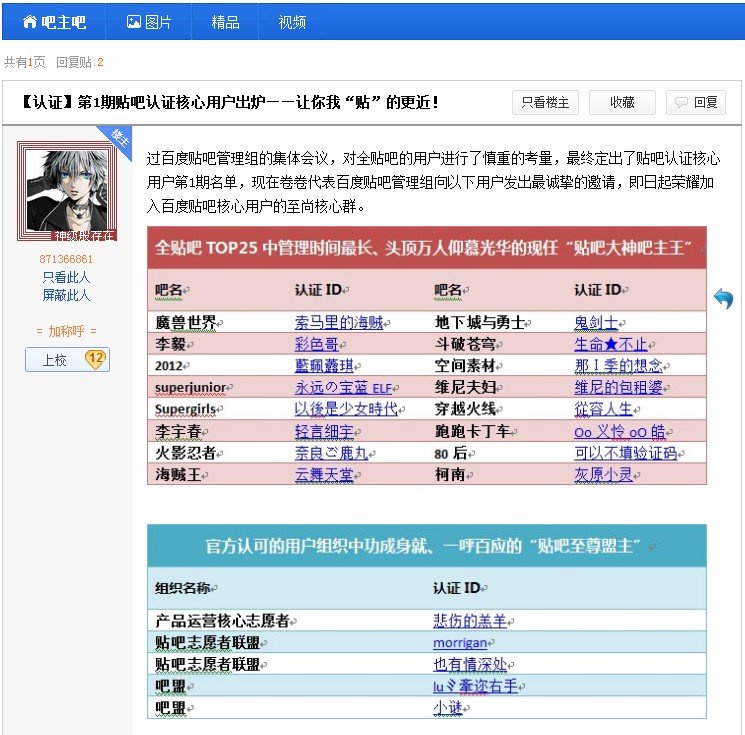Open the 彩色哥 user link
Viewport: 745px width, 735px height.
pos(316,344)
